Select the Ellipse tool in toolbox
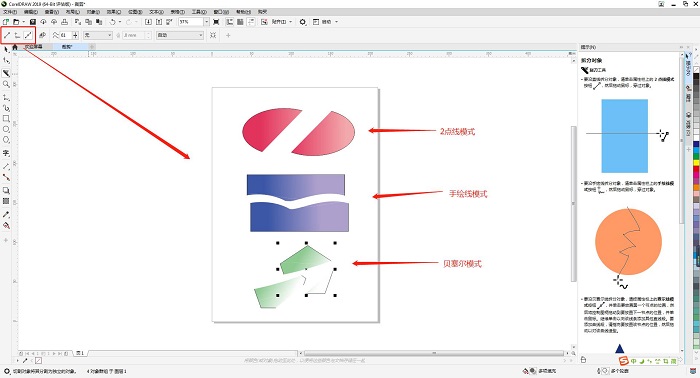The height and width of the screenshot is (378, 700). click(x=6, y=129)
